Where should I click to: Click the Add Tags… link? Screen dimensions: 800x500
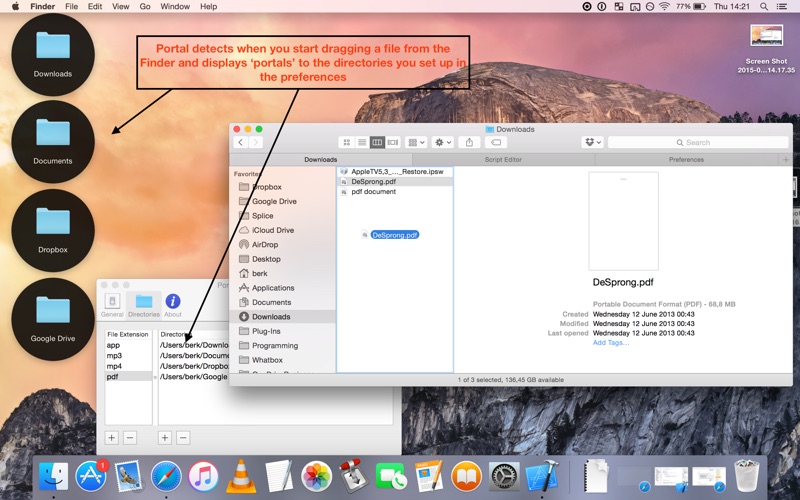pos(611,342)
